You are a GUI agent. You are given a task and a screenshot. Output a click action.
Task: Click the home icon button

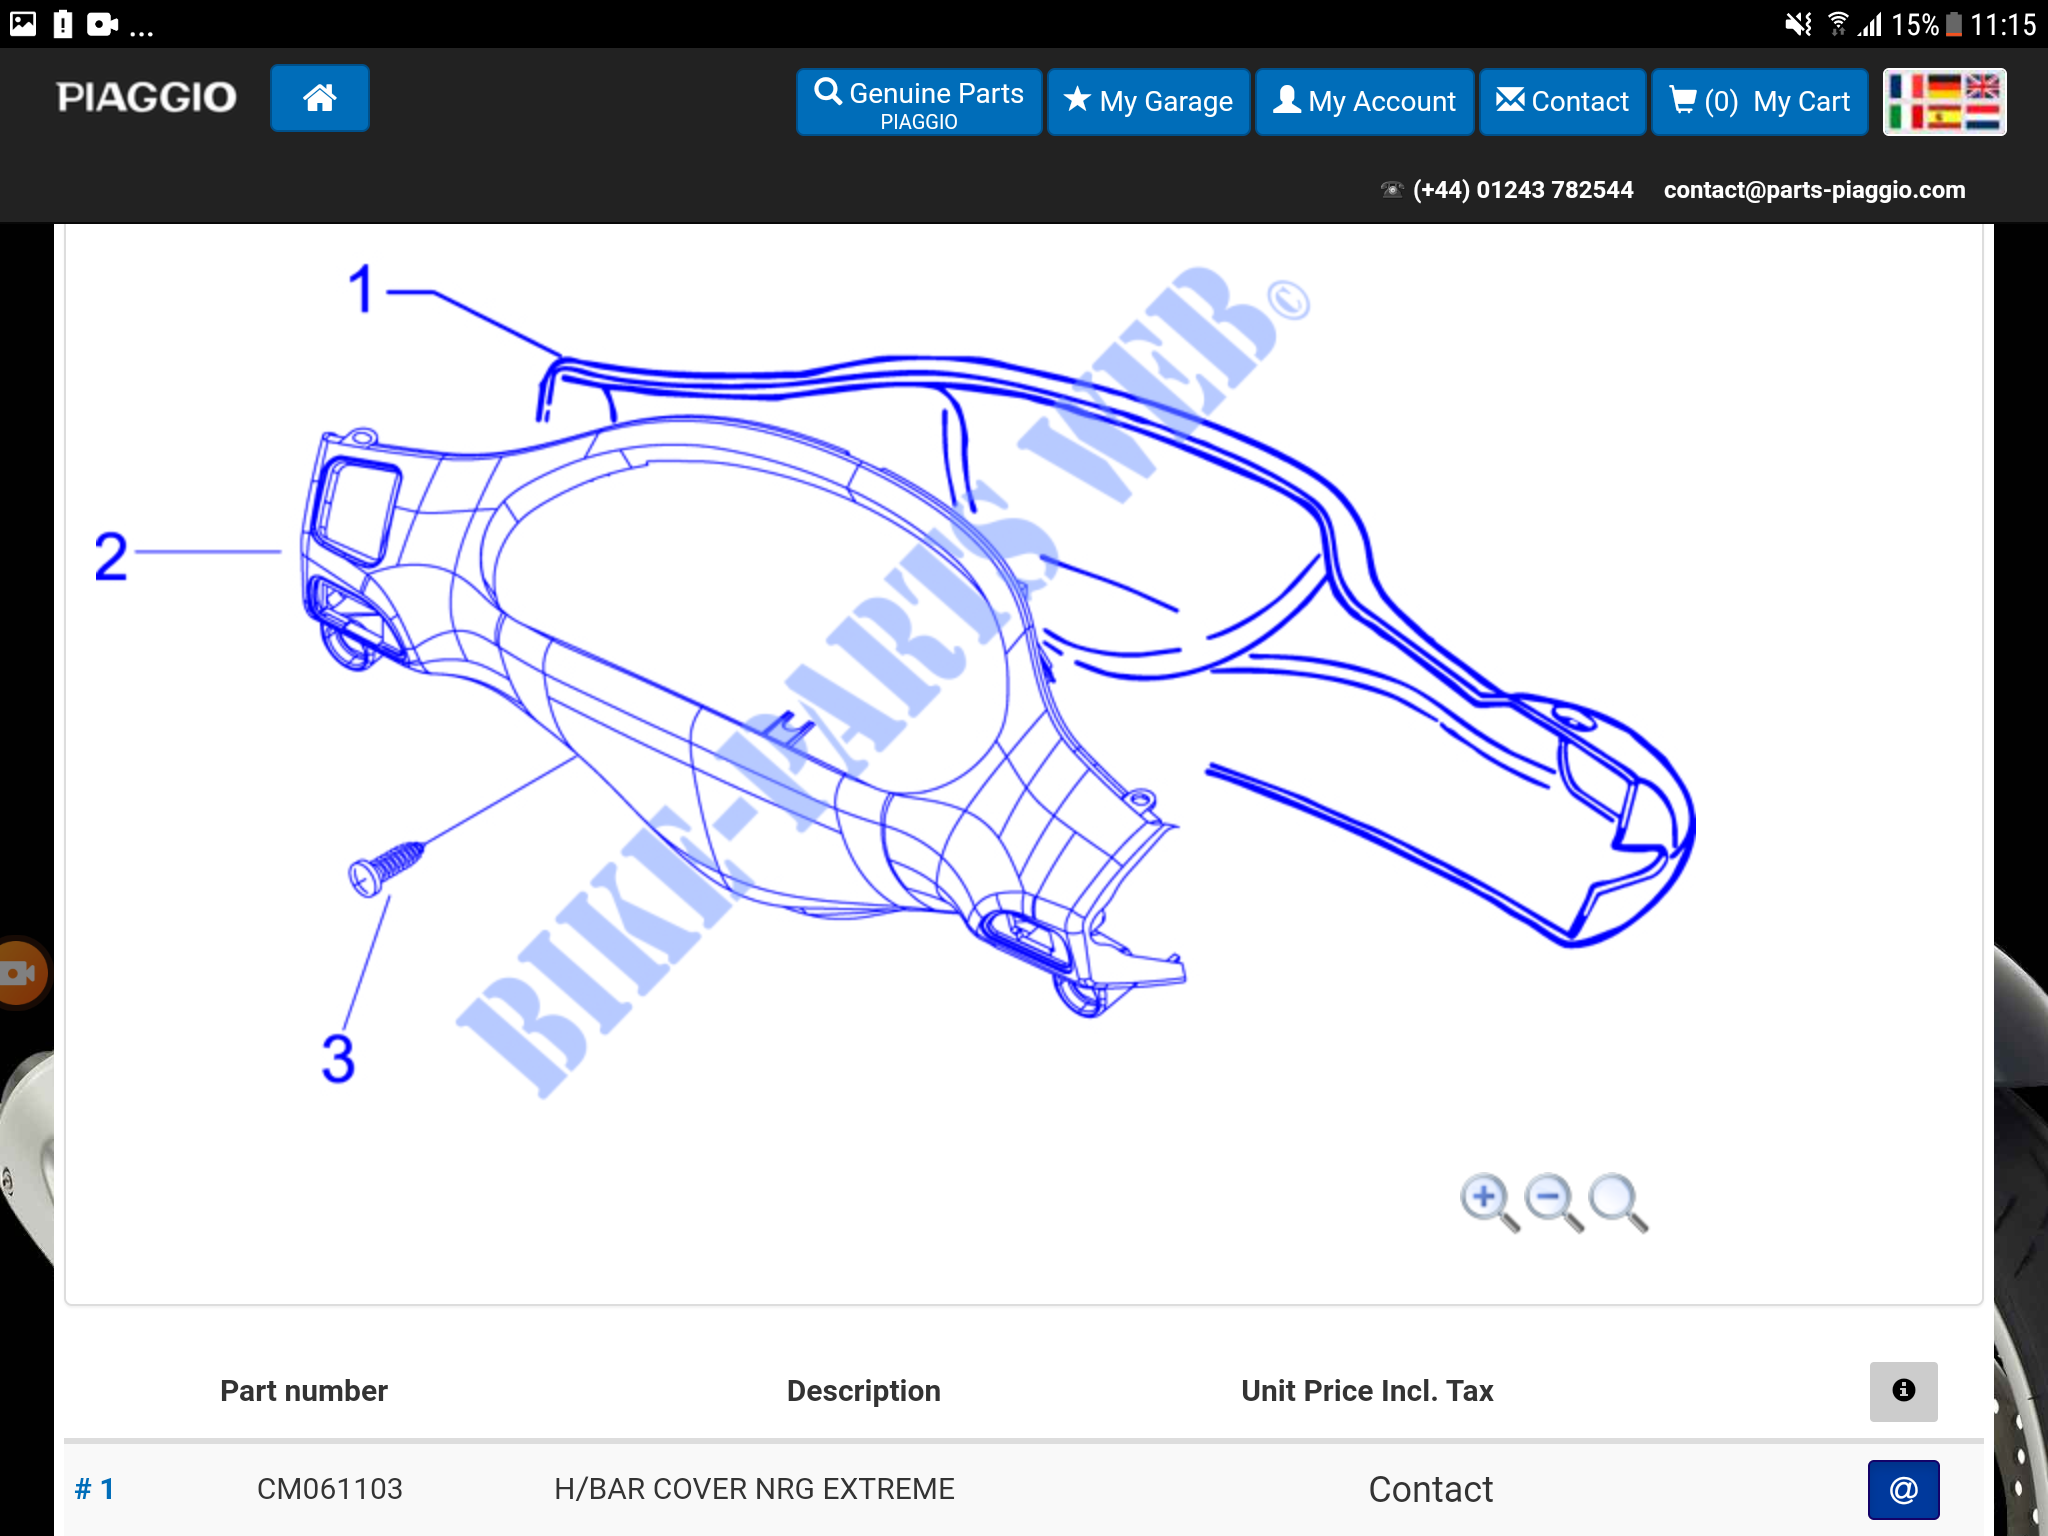(319, 99)
